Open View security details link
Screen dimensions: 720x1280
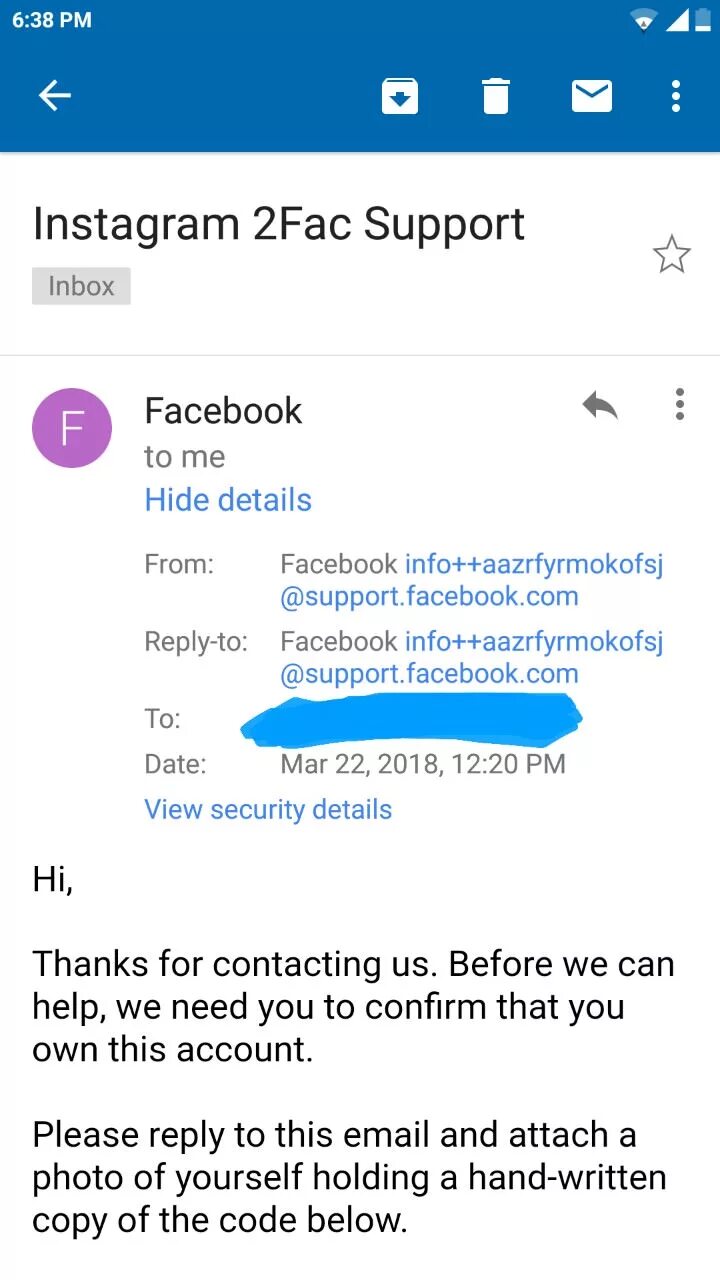click(x=268, y=809)
